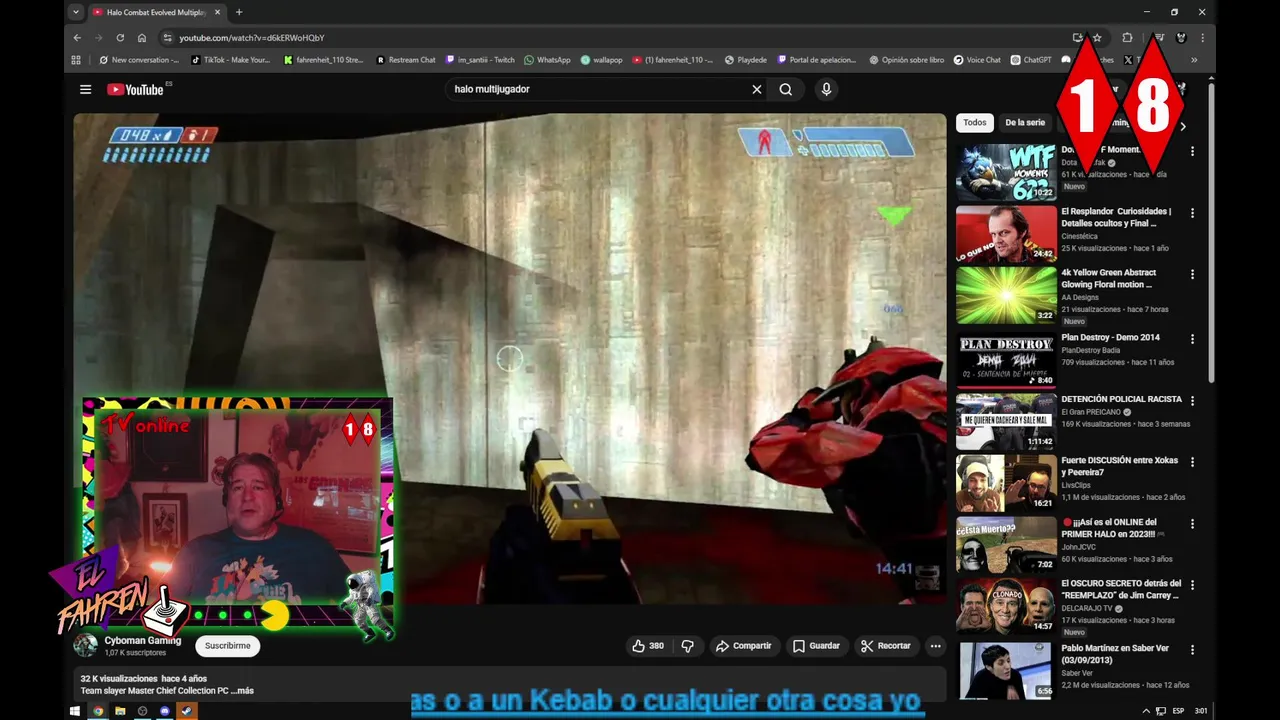This screenshot has width=1280, height=720.
Task: Open the WTF Moments video thumbnail
Action: click(1006, 172)
